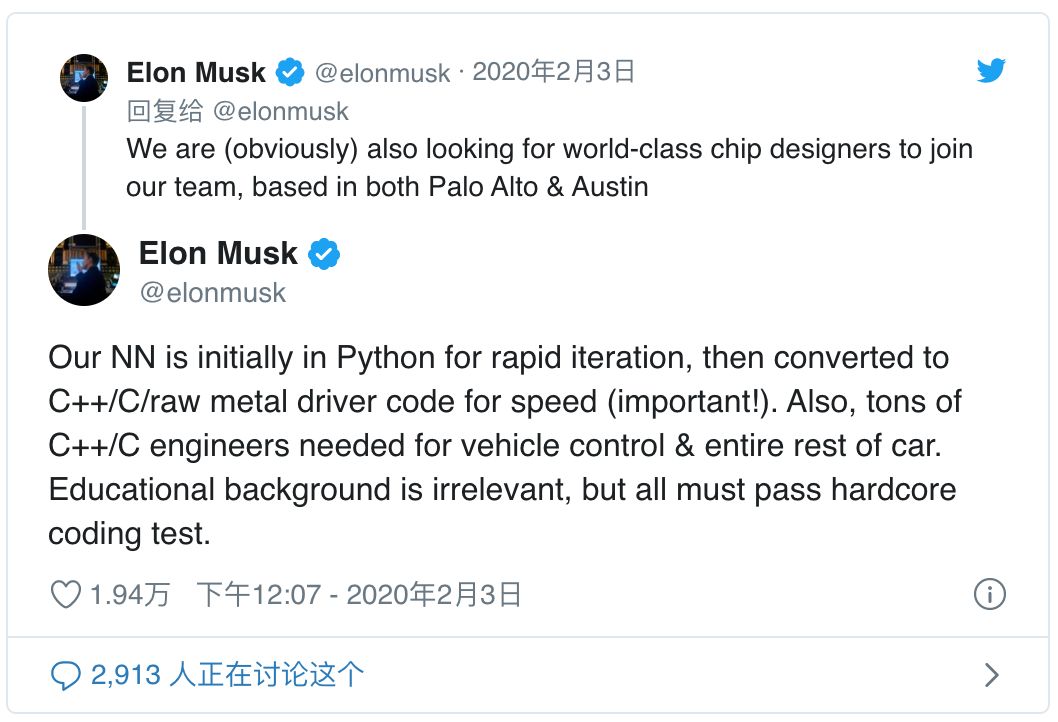Click the Twitter bird logo
The image size is (1058, 722).
point(991,70)
